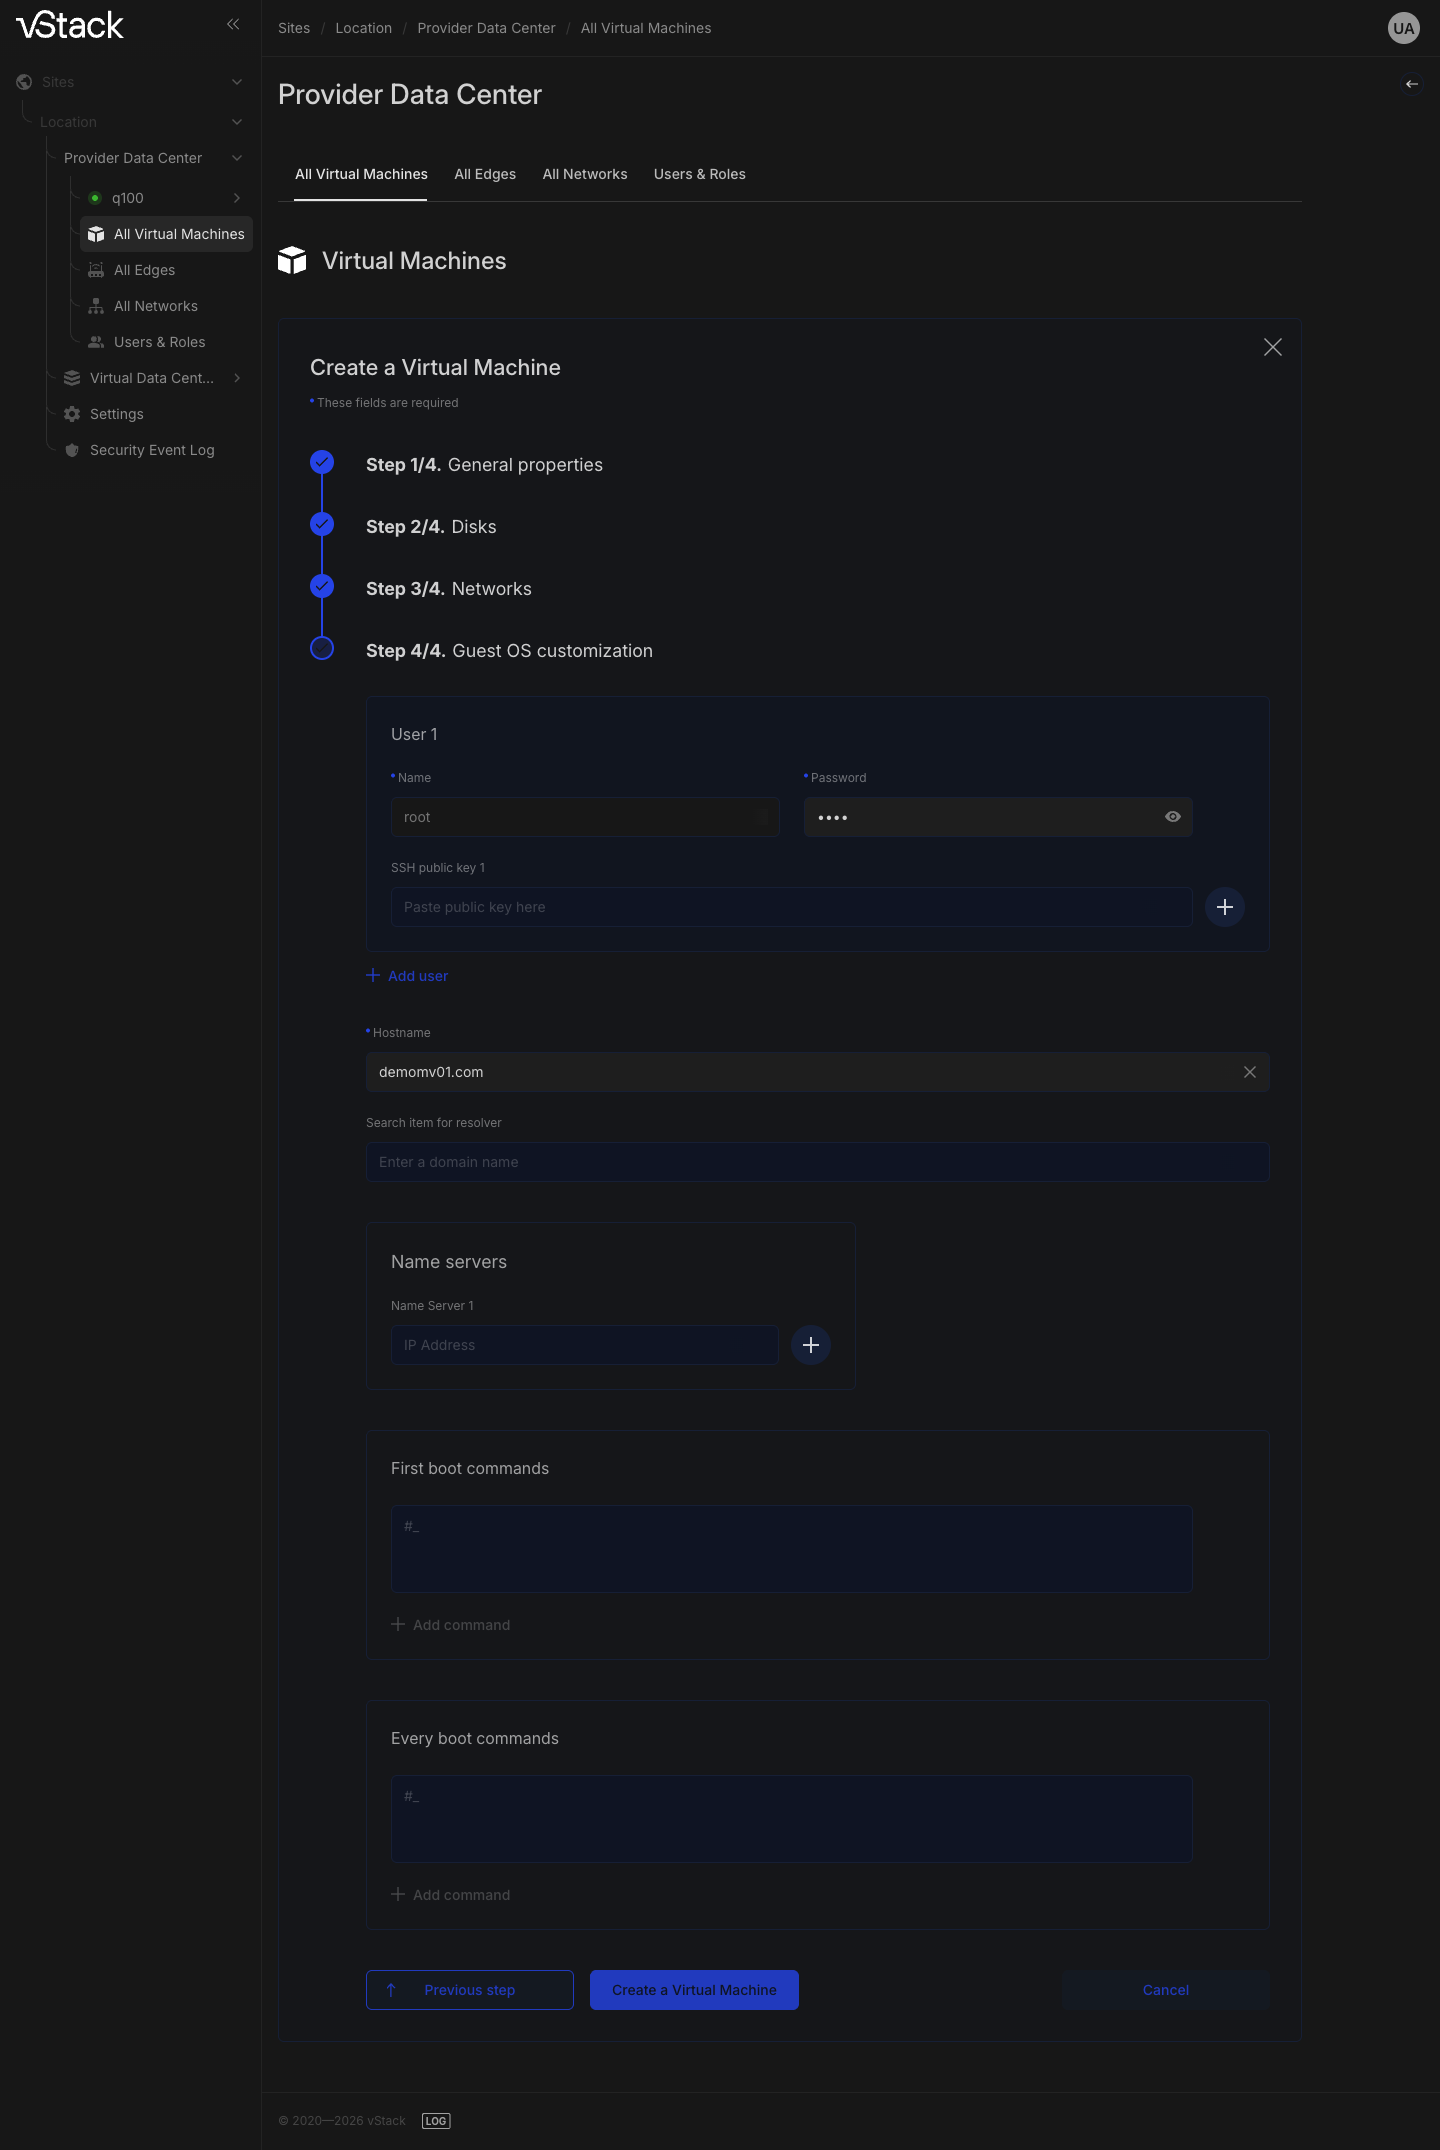Click the Sites globe icon in sidebar
Screen dimensions: 1440x2150
24,82
